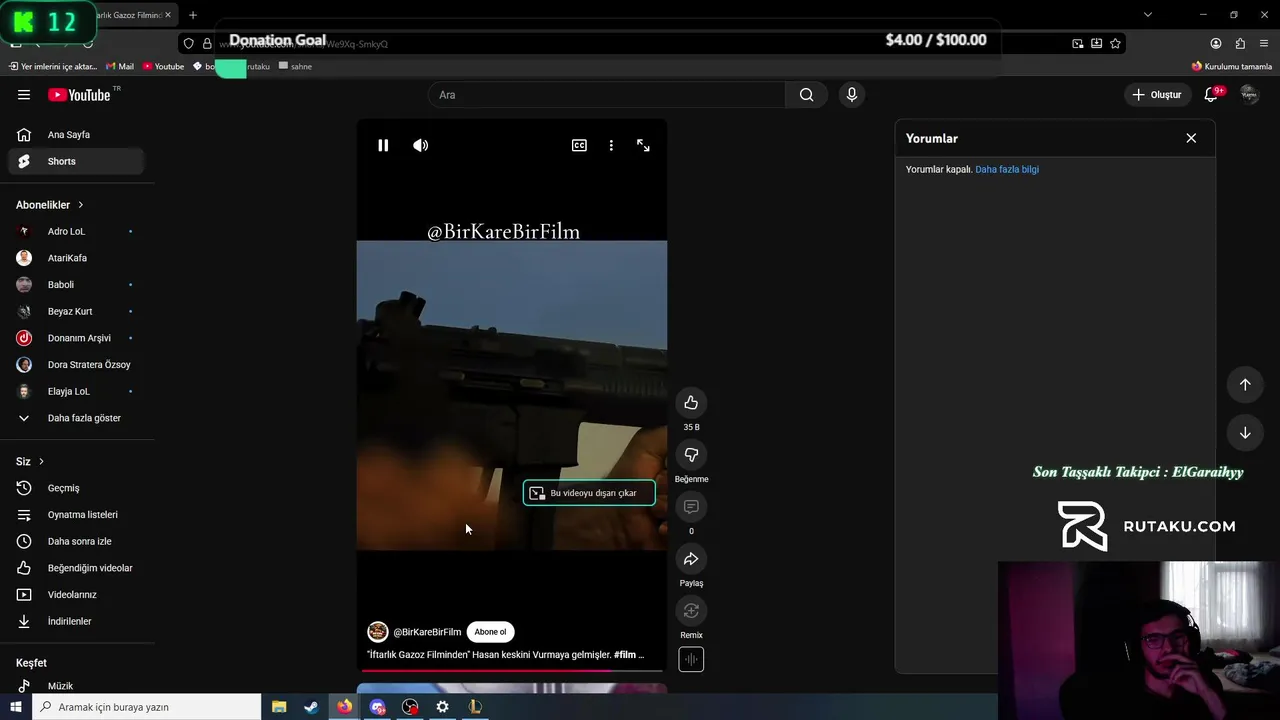Open 'Geçmiş' watch history
1280x720 pixels.
click(76, 488)
